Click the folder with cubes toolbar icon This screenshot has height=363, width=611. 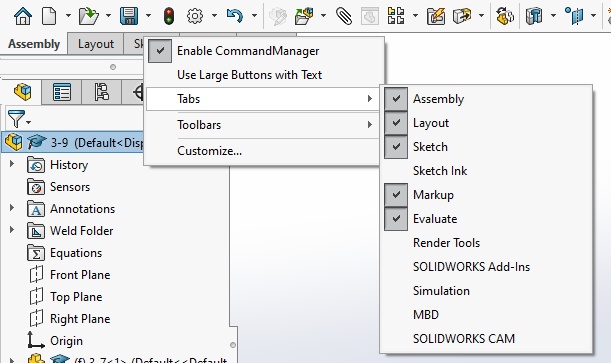coord(304,16)
